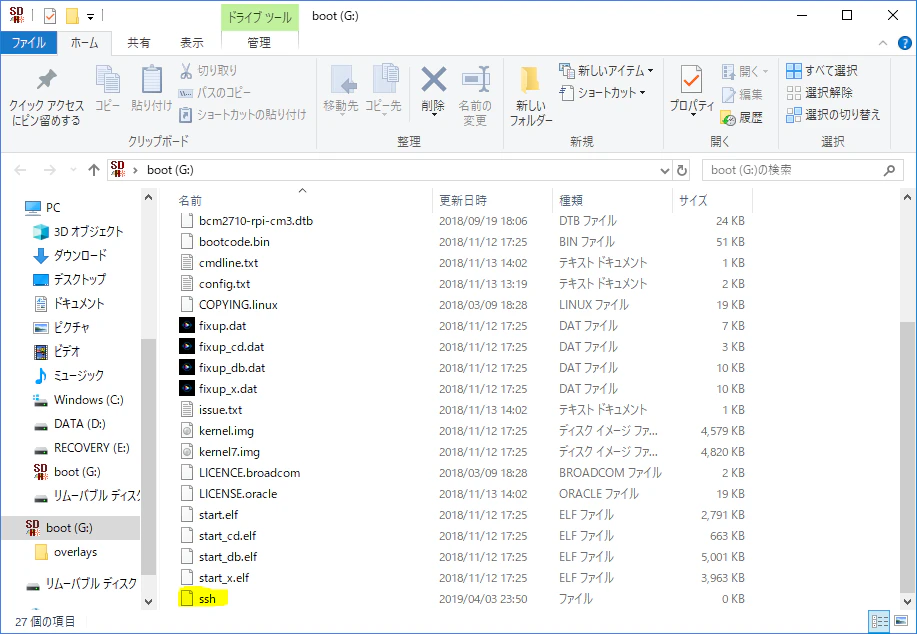Screen dimensions: 917x634
Task: Select Windows (C:) drive in navigation pane
Action: [x=88, y=400]
